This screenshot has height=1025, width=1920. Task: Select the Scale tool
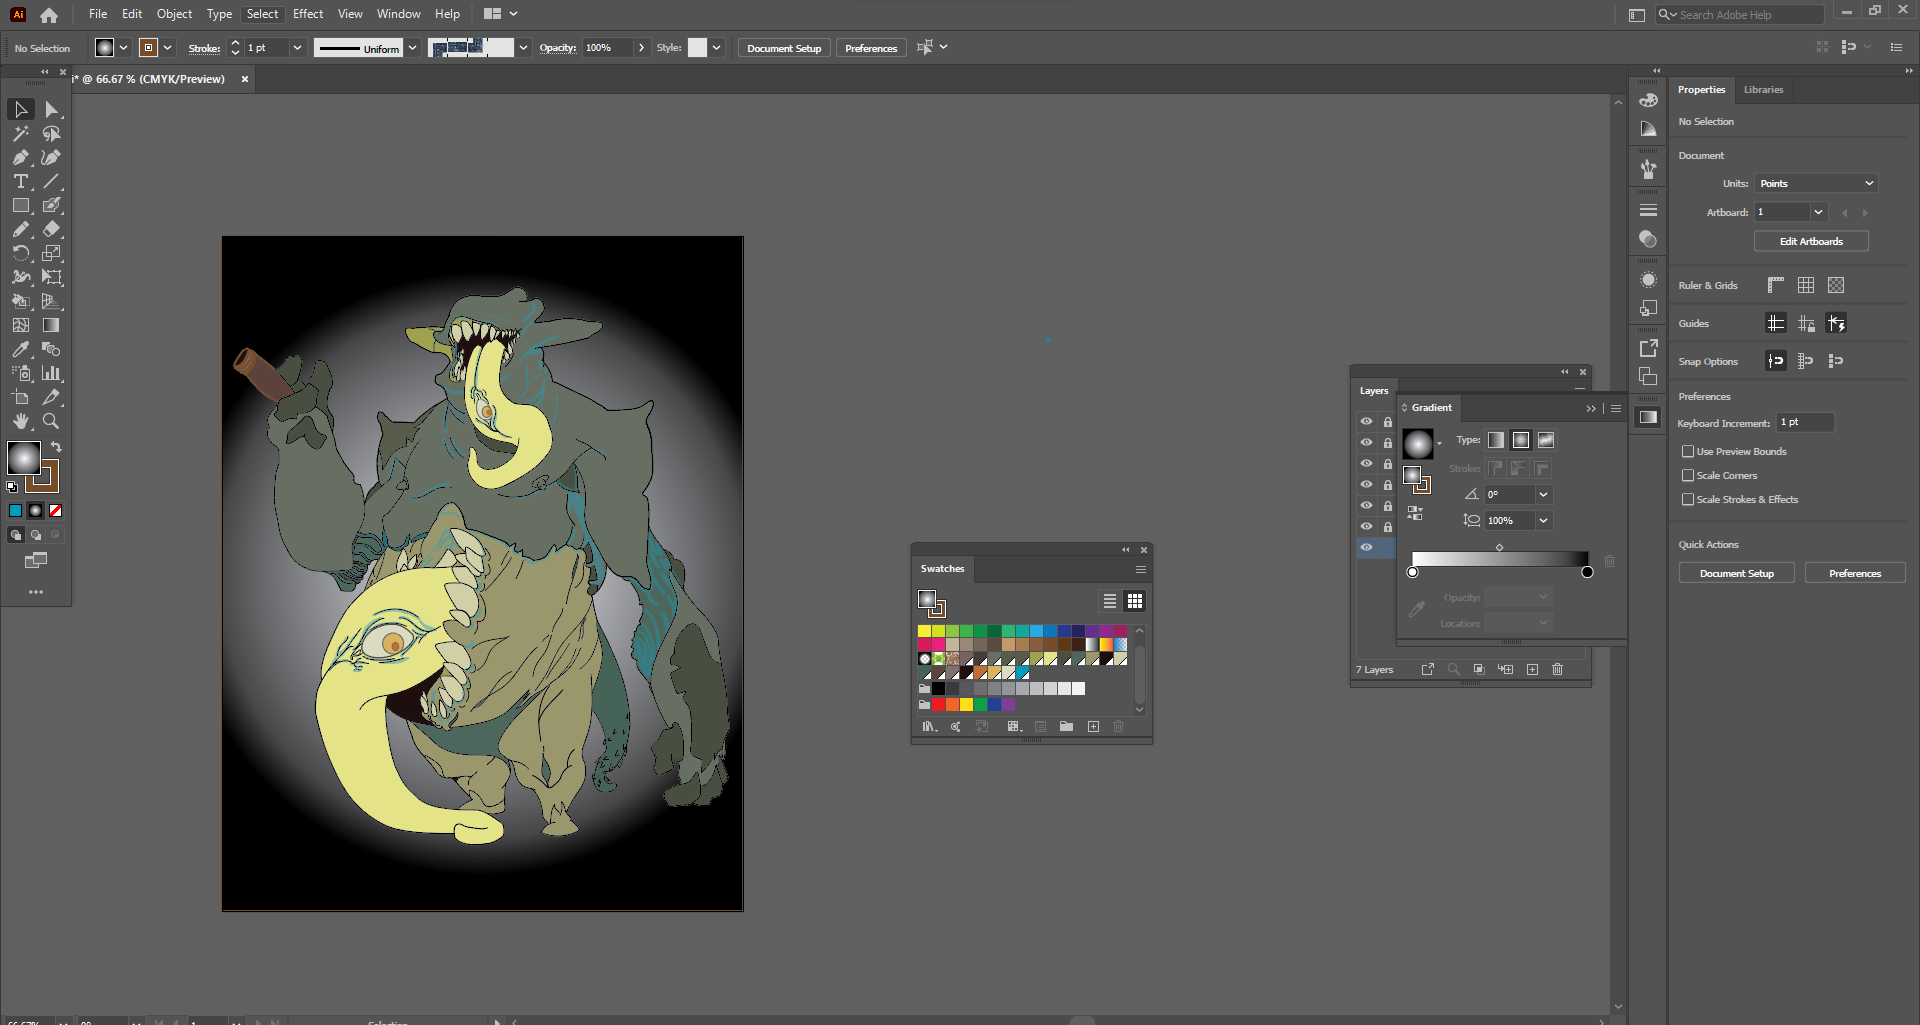click(x=52, y=253)
